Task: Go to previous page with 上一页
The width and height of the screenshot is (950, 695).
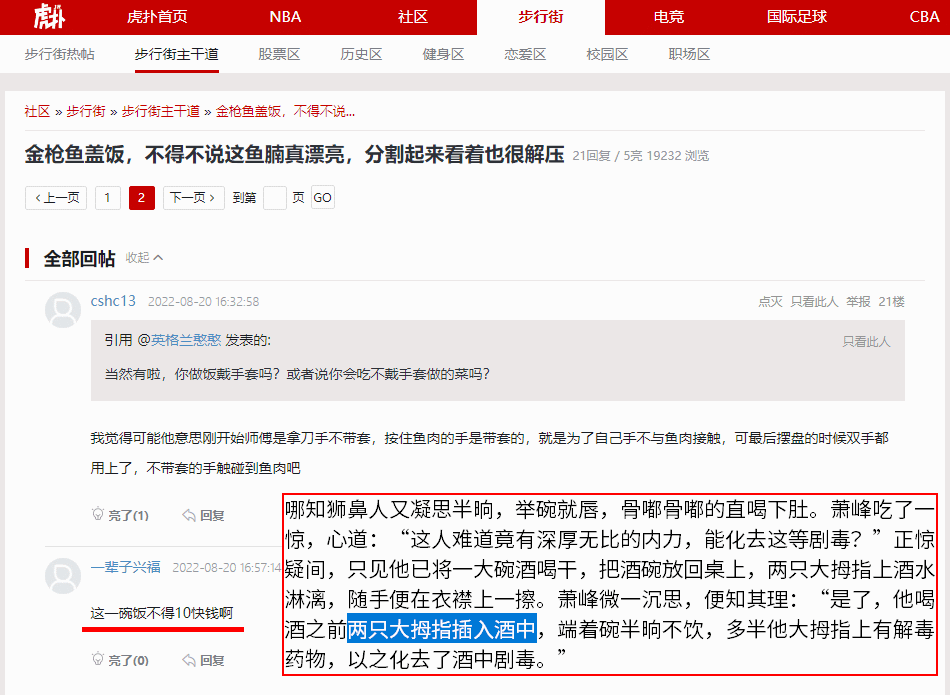Action: tap(56, 198)
